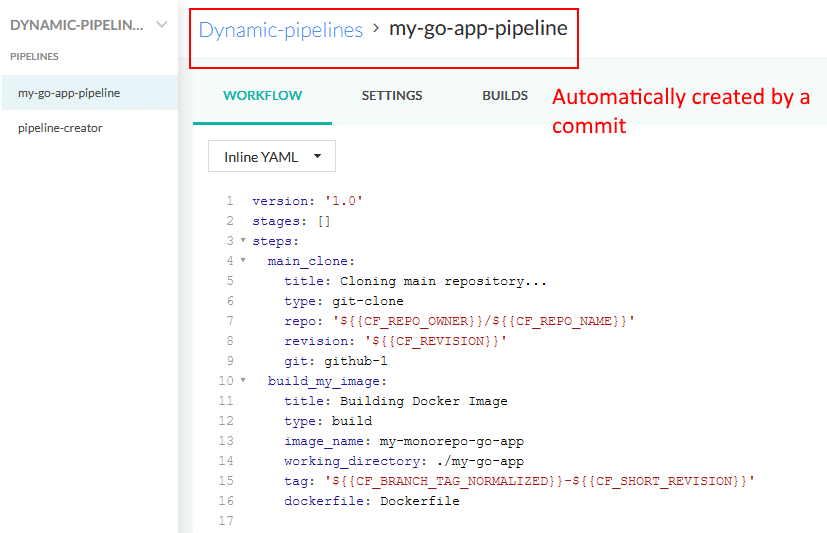Click the DYNAMIC-PIPELIN project name header
This screenshot has height=533, width=827.
(x=76, y=25)
